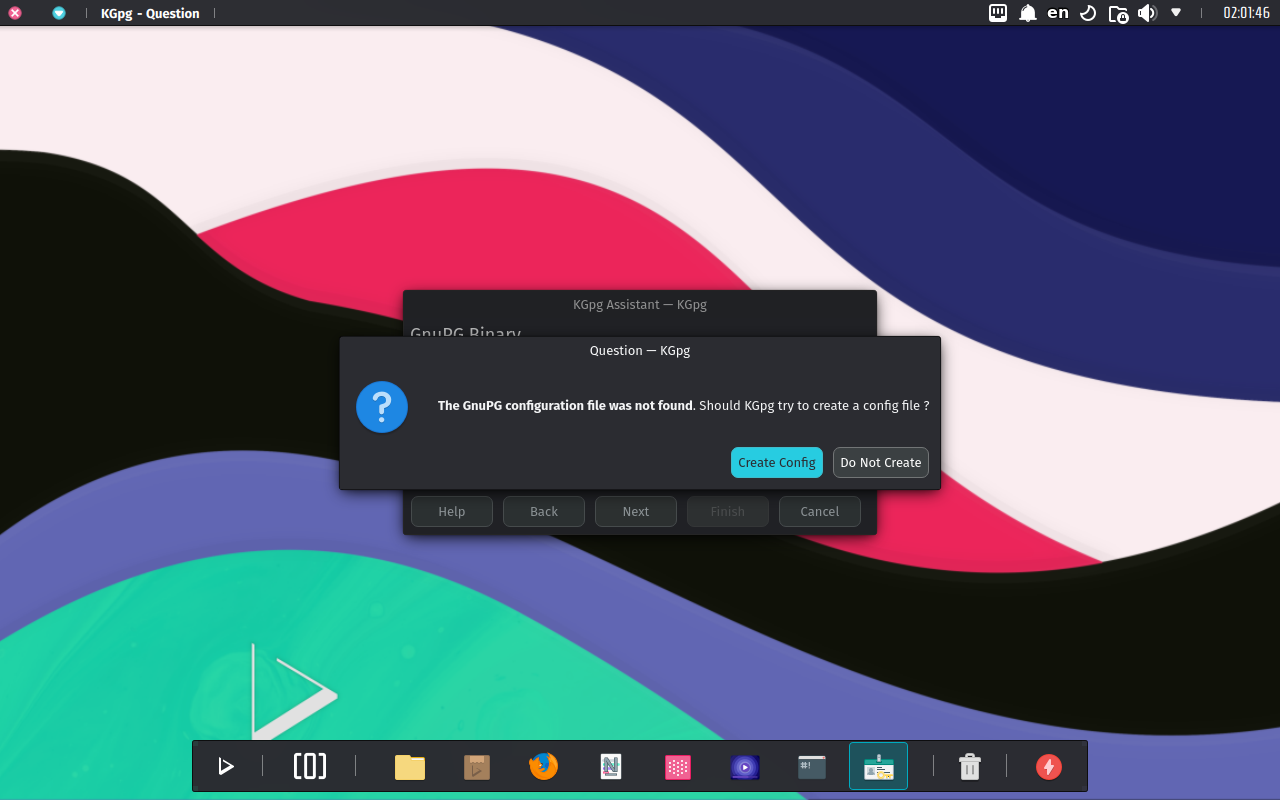The height and width of the screenshot is (800, 1280).
Task: Click the 'Question — KGpg' dialog title bar
Action: [x=640, y=350]
